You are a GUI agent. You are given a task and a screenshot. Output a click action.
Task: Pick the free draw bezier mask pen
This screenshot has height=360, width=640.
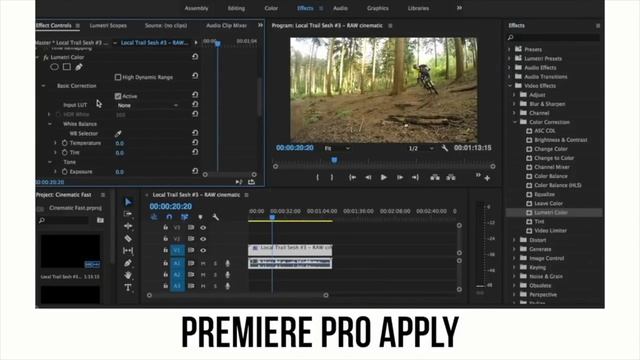79,67
